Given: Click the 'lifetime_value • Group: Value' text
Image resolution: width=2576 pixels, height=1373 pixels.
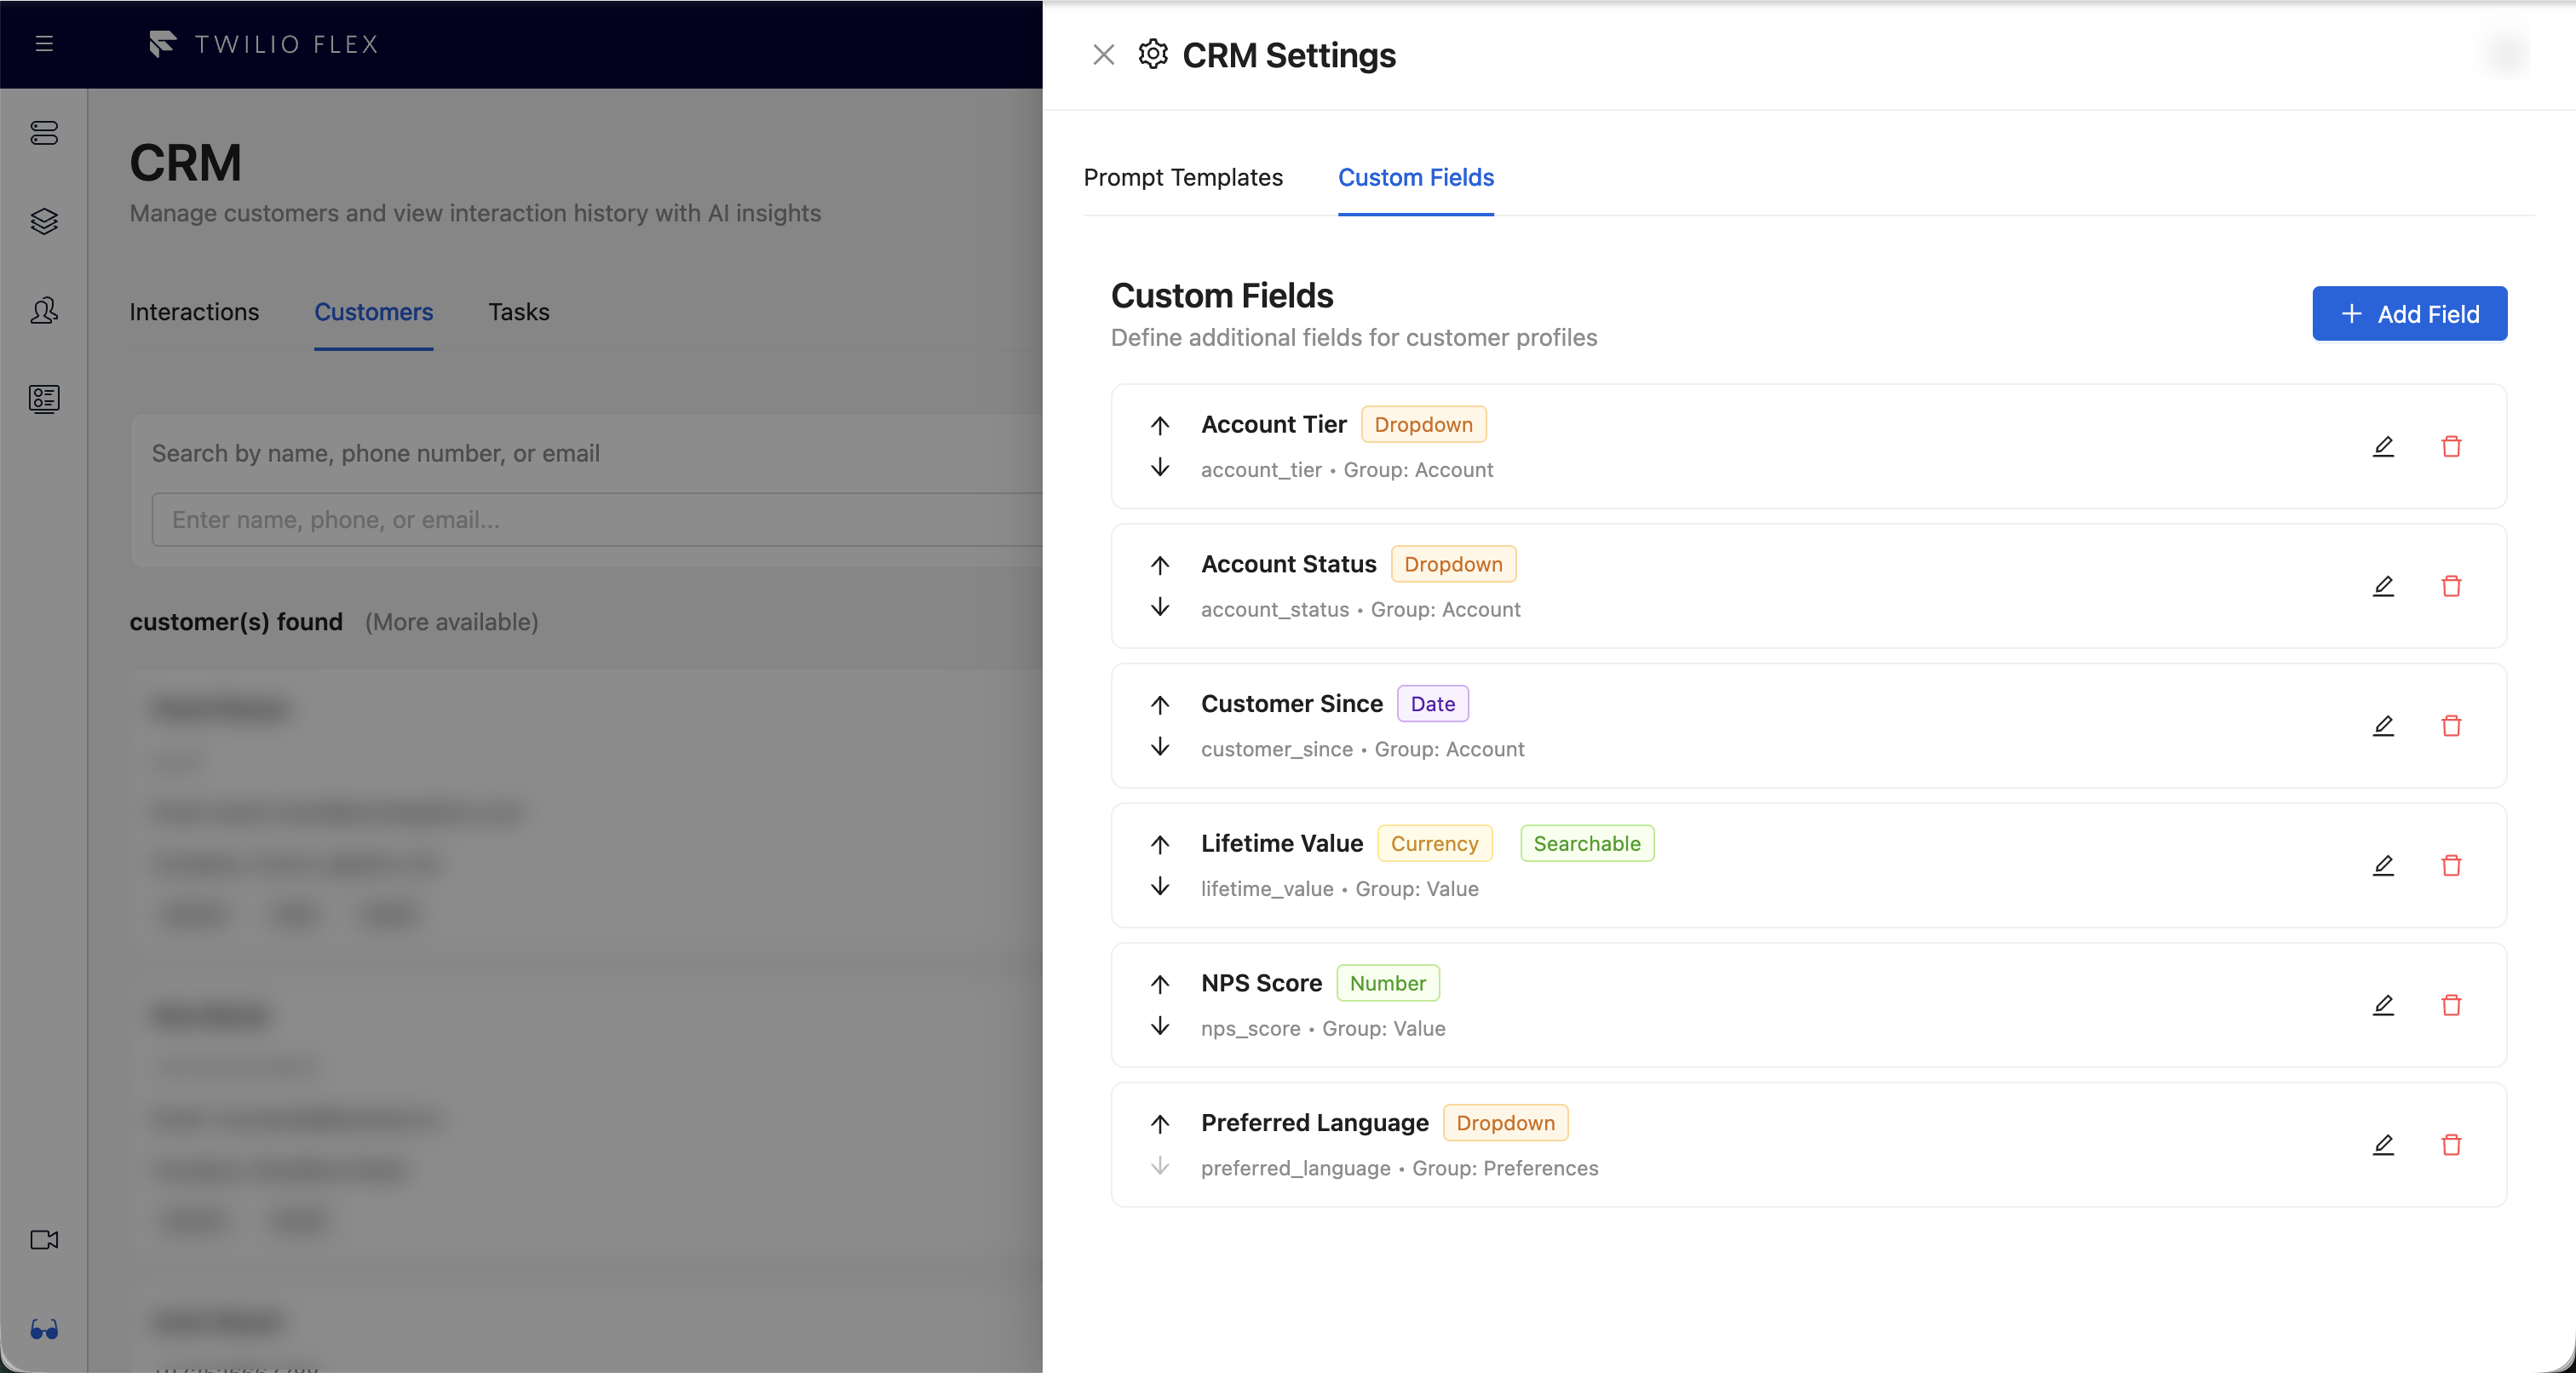Looking at the screenshot, I should [x=1339, y=889].
